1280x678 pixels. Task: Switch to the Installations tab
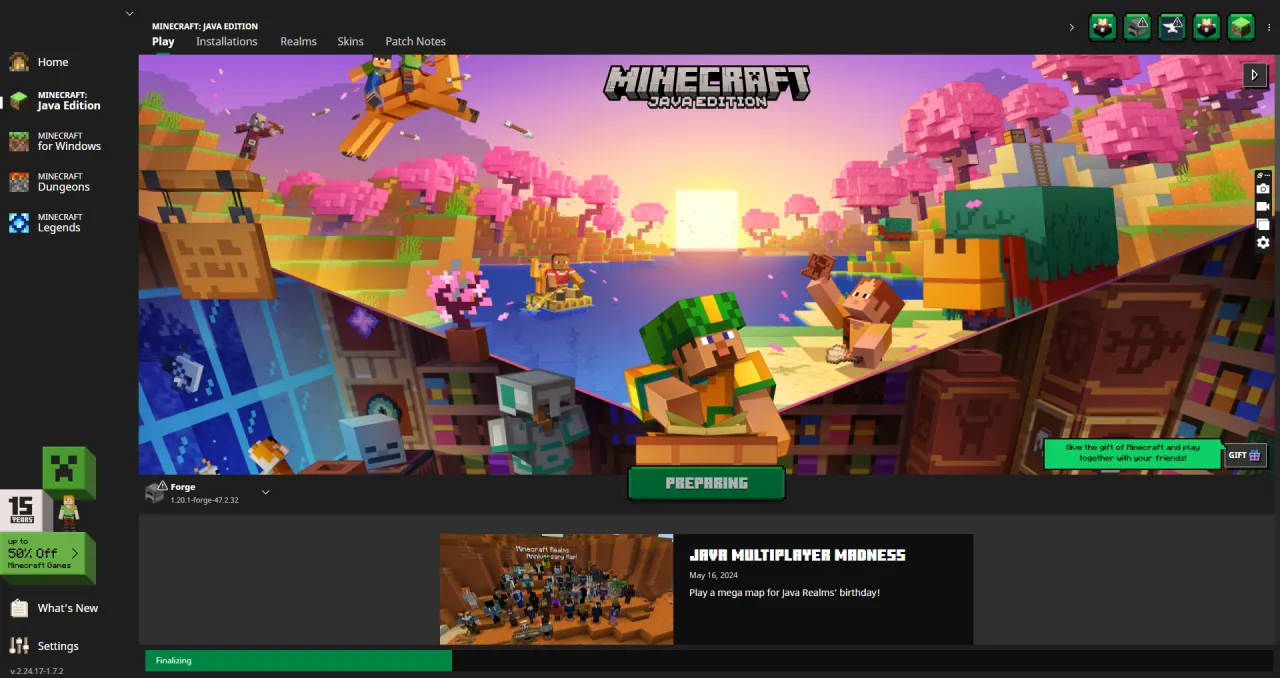pos(227,41)
